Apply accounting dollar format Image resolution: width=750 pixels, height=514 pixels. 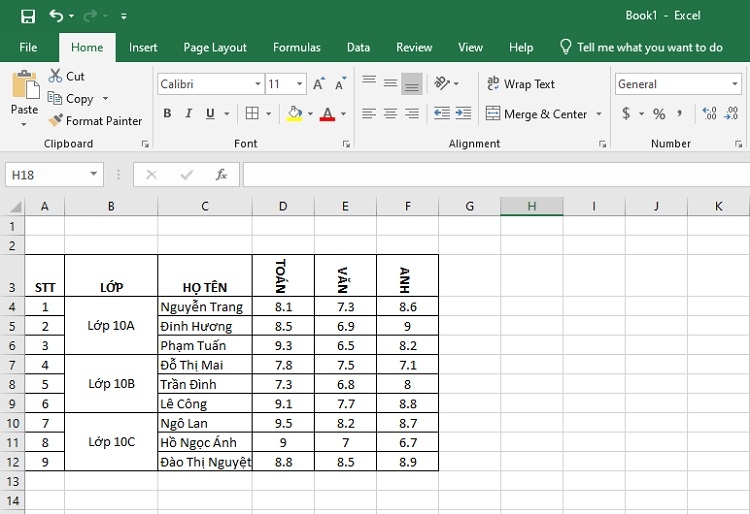[x=626, y=114]
